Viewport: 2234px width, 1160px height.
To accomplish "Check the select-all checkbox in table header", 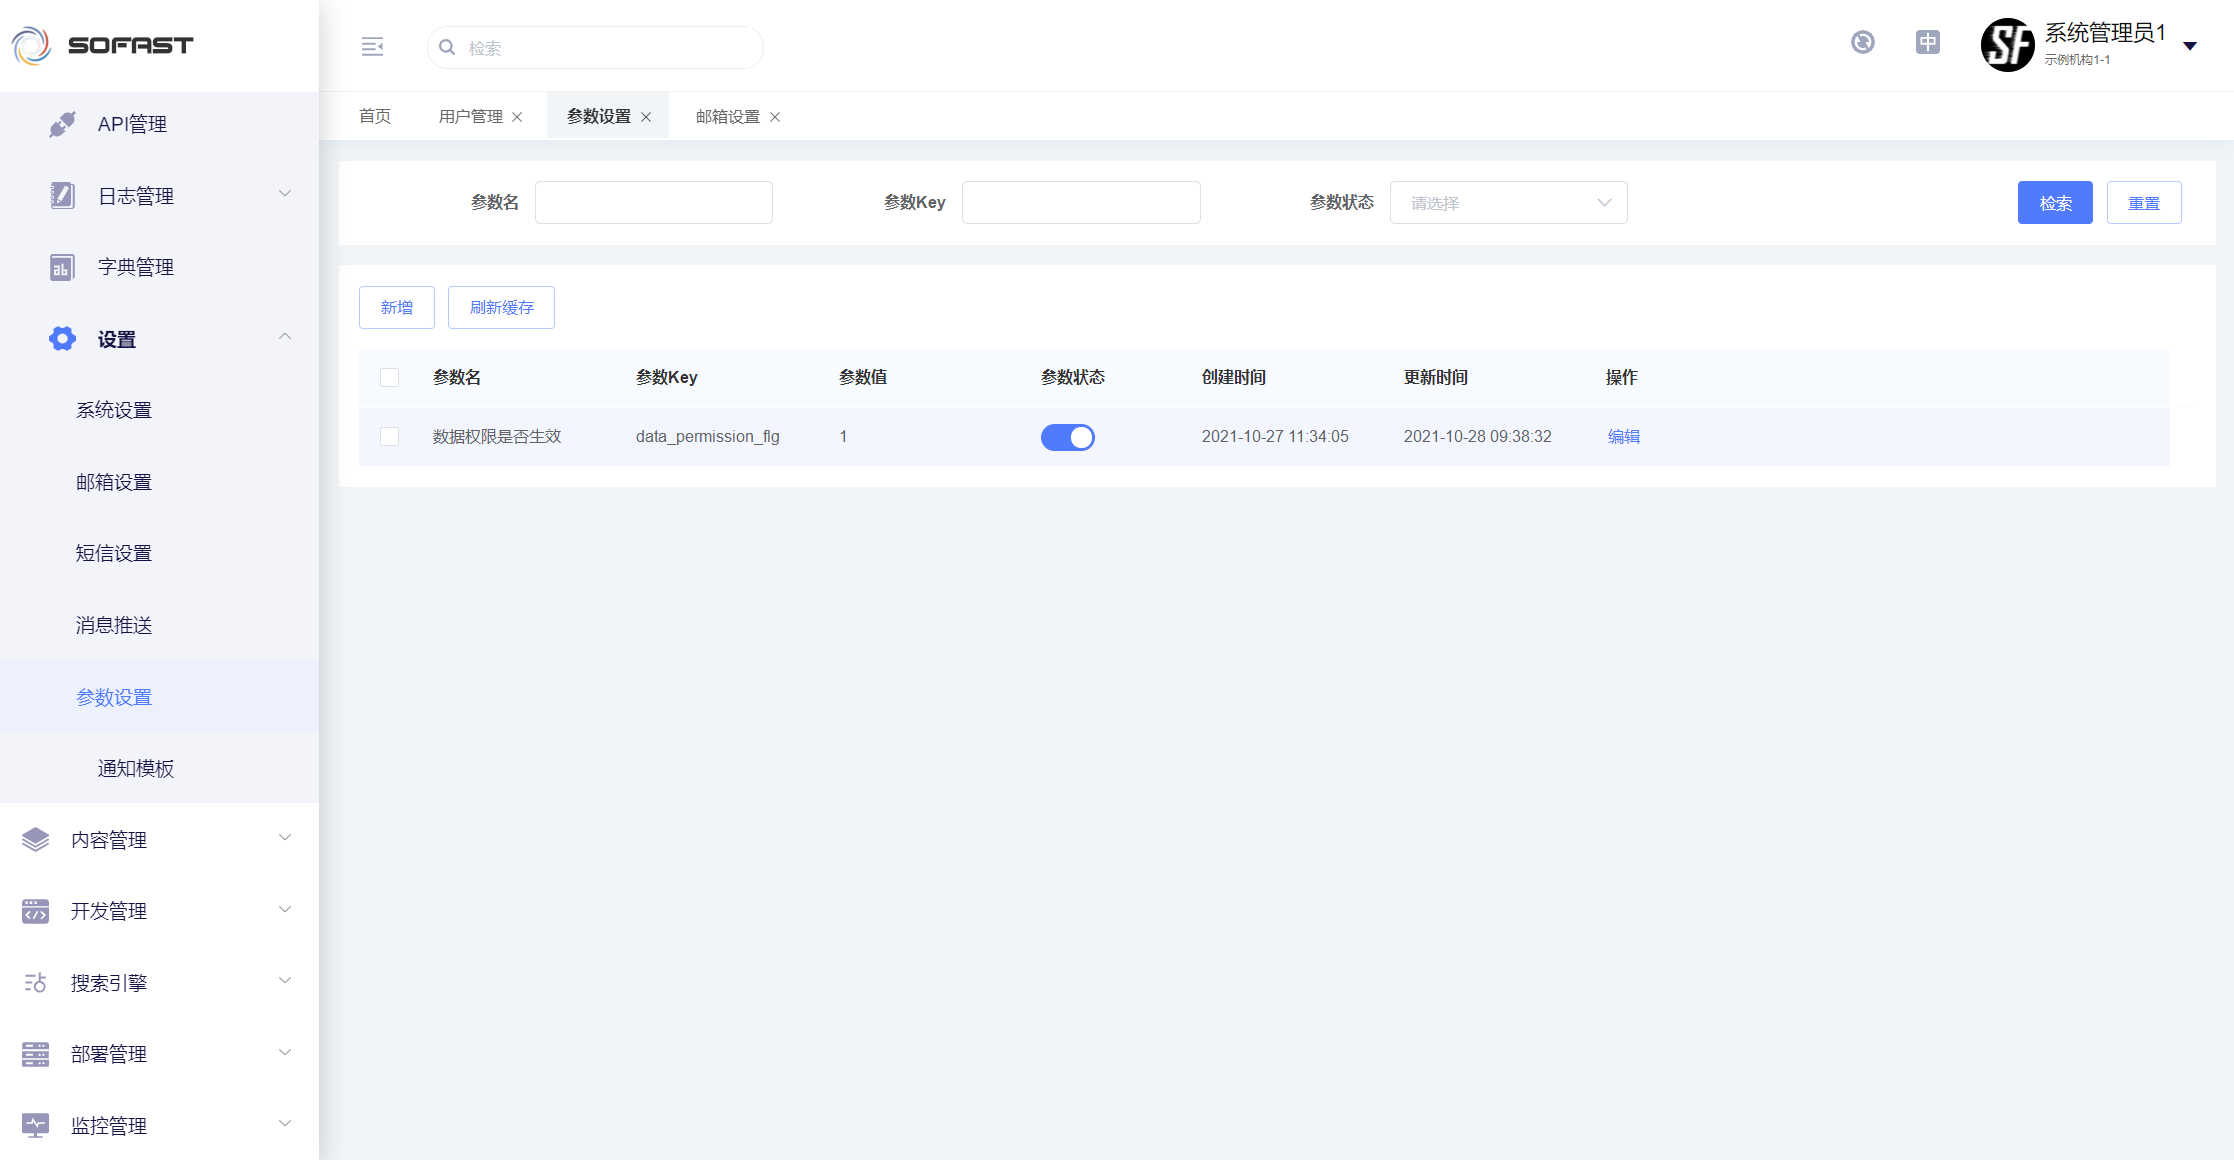I will 390,377.
